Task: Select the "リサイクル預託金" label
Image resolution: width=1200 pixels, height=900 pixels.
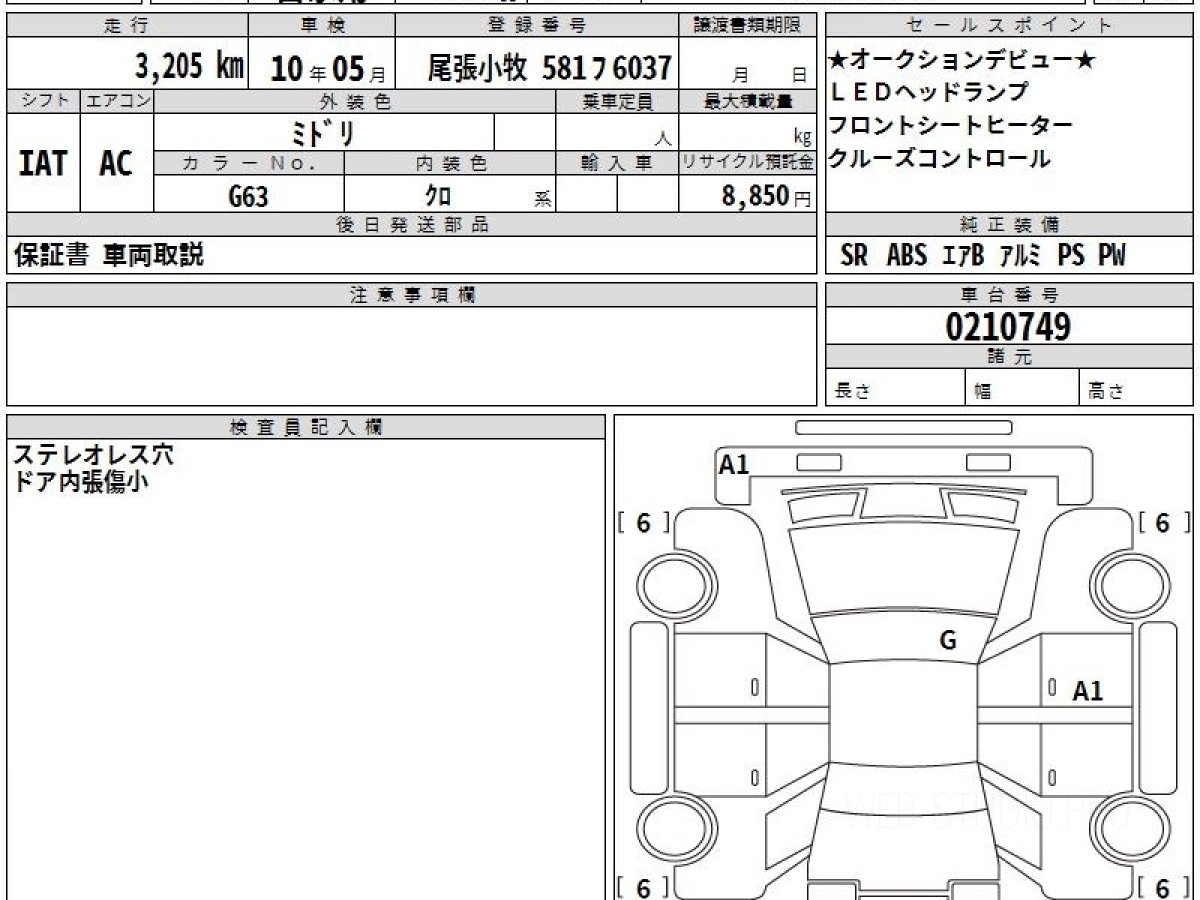Action: pyautogui.click(x=748, y=163)
